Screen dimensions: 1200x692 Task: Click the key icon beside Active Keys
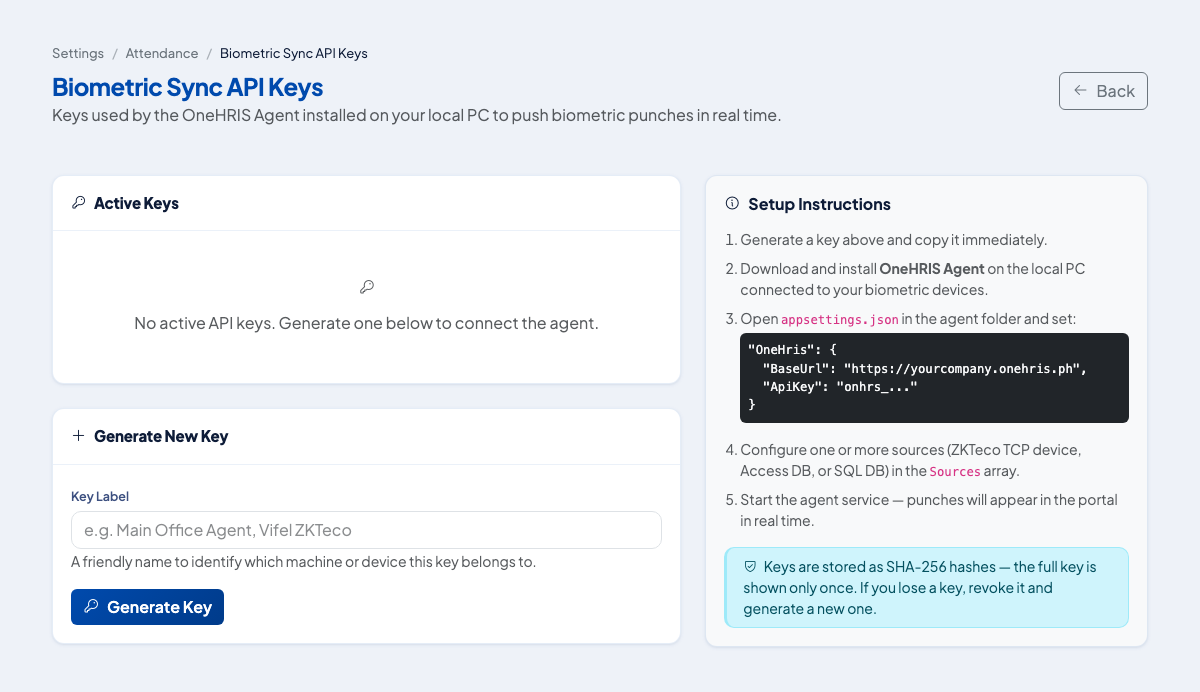coord(79,203)
